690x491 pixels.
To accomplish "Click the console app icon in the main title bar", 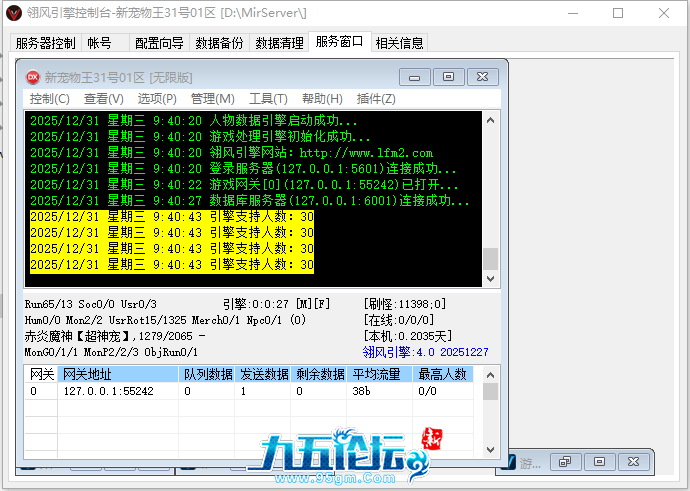I will pyautogui.click(x=13, y=12).
